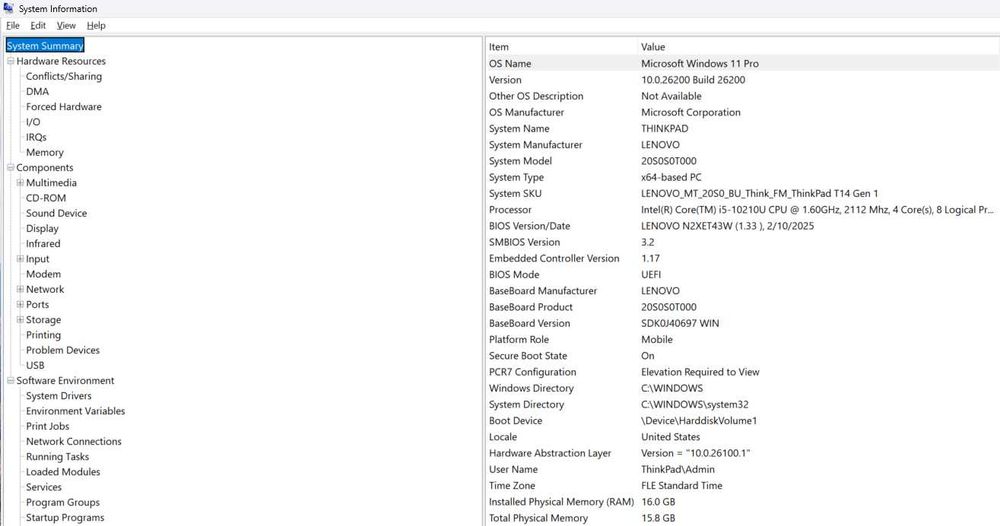The width and height of the screenshot is (1000, 526).
Task: Select Problem Devices tree item
Action: coord(62,350)
